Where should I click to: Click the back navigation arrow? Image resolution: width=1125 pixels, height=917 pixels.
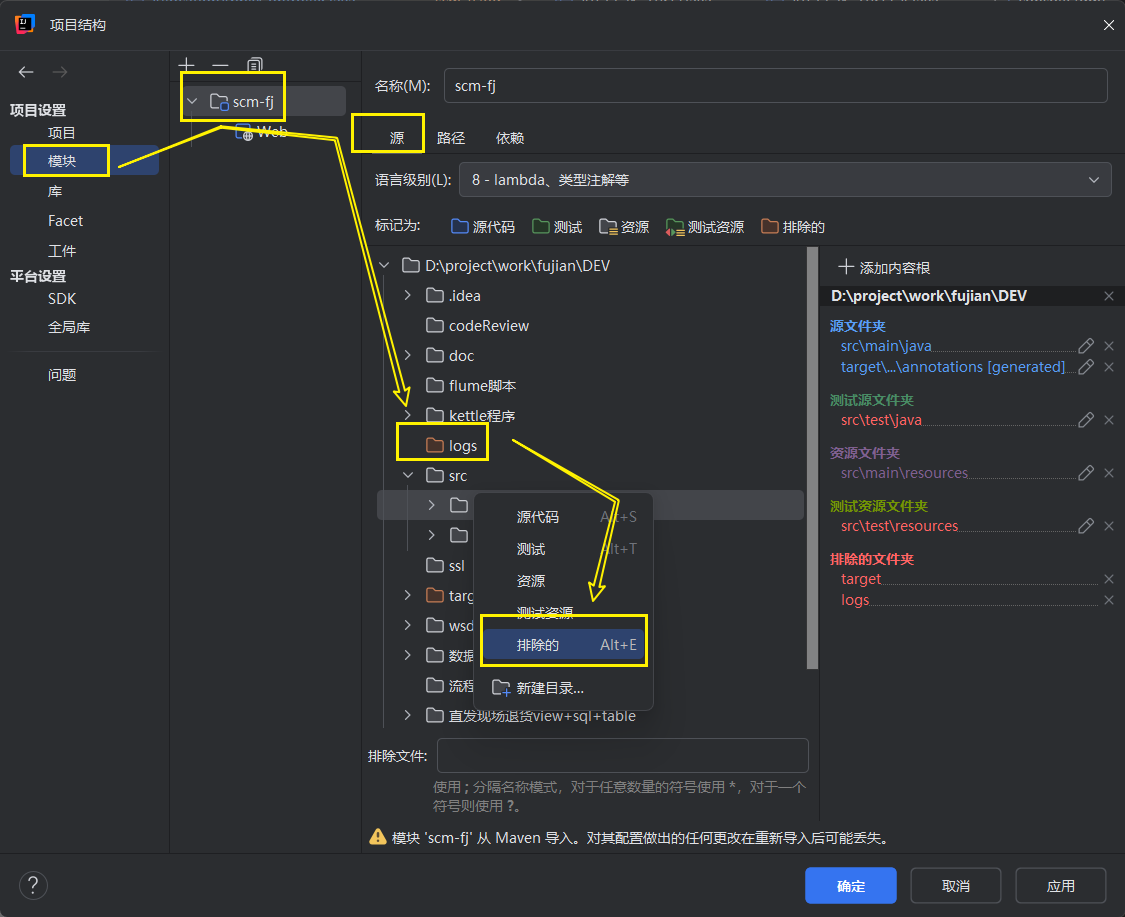[26, 72]
